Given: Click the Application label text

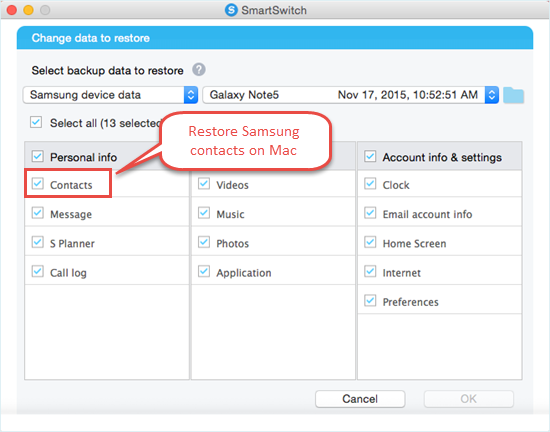Looking at the screenshot, I should pos(244,273).
